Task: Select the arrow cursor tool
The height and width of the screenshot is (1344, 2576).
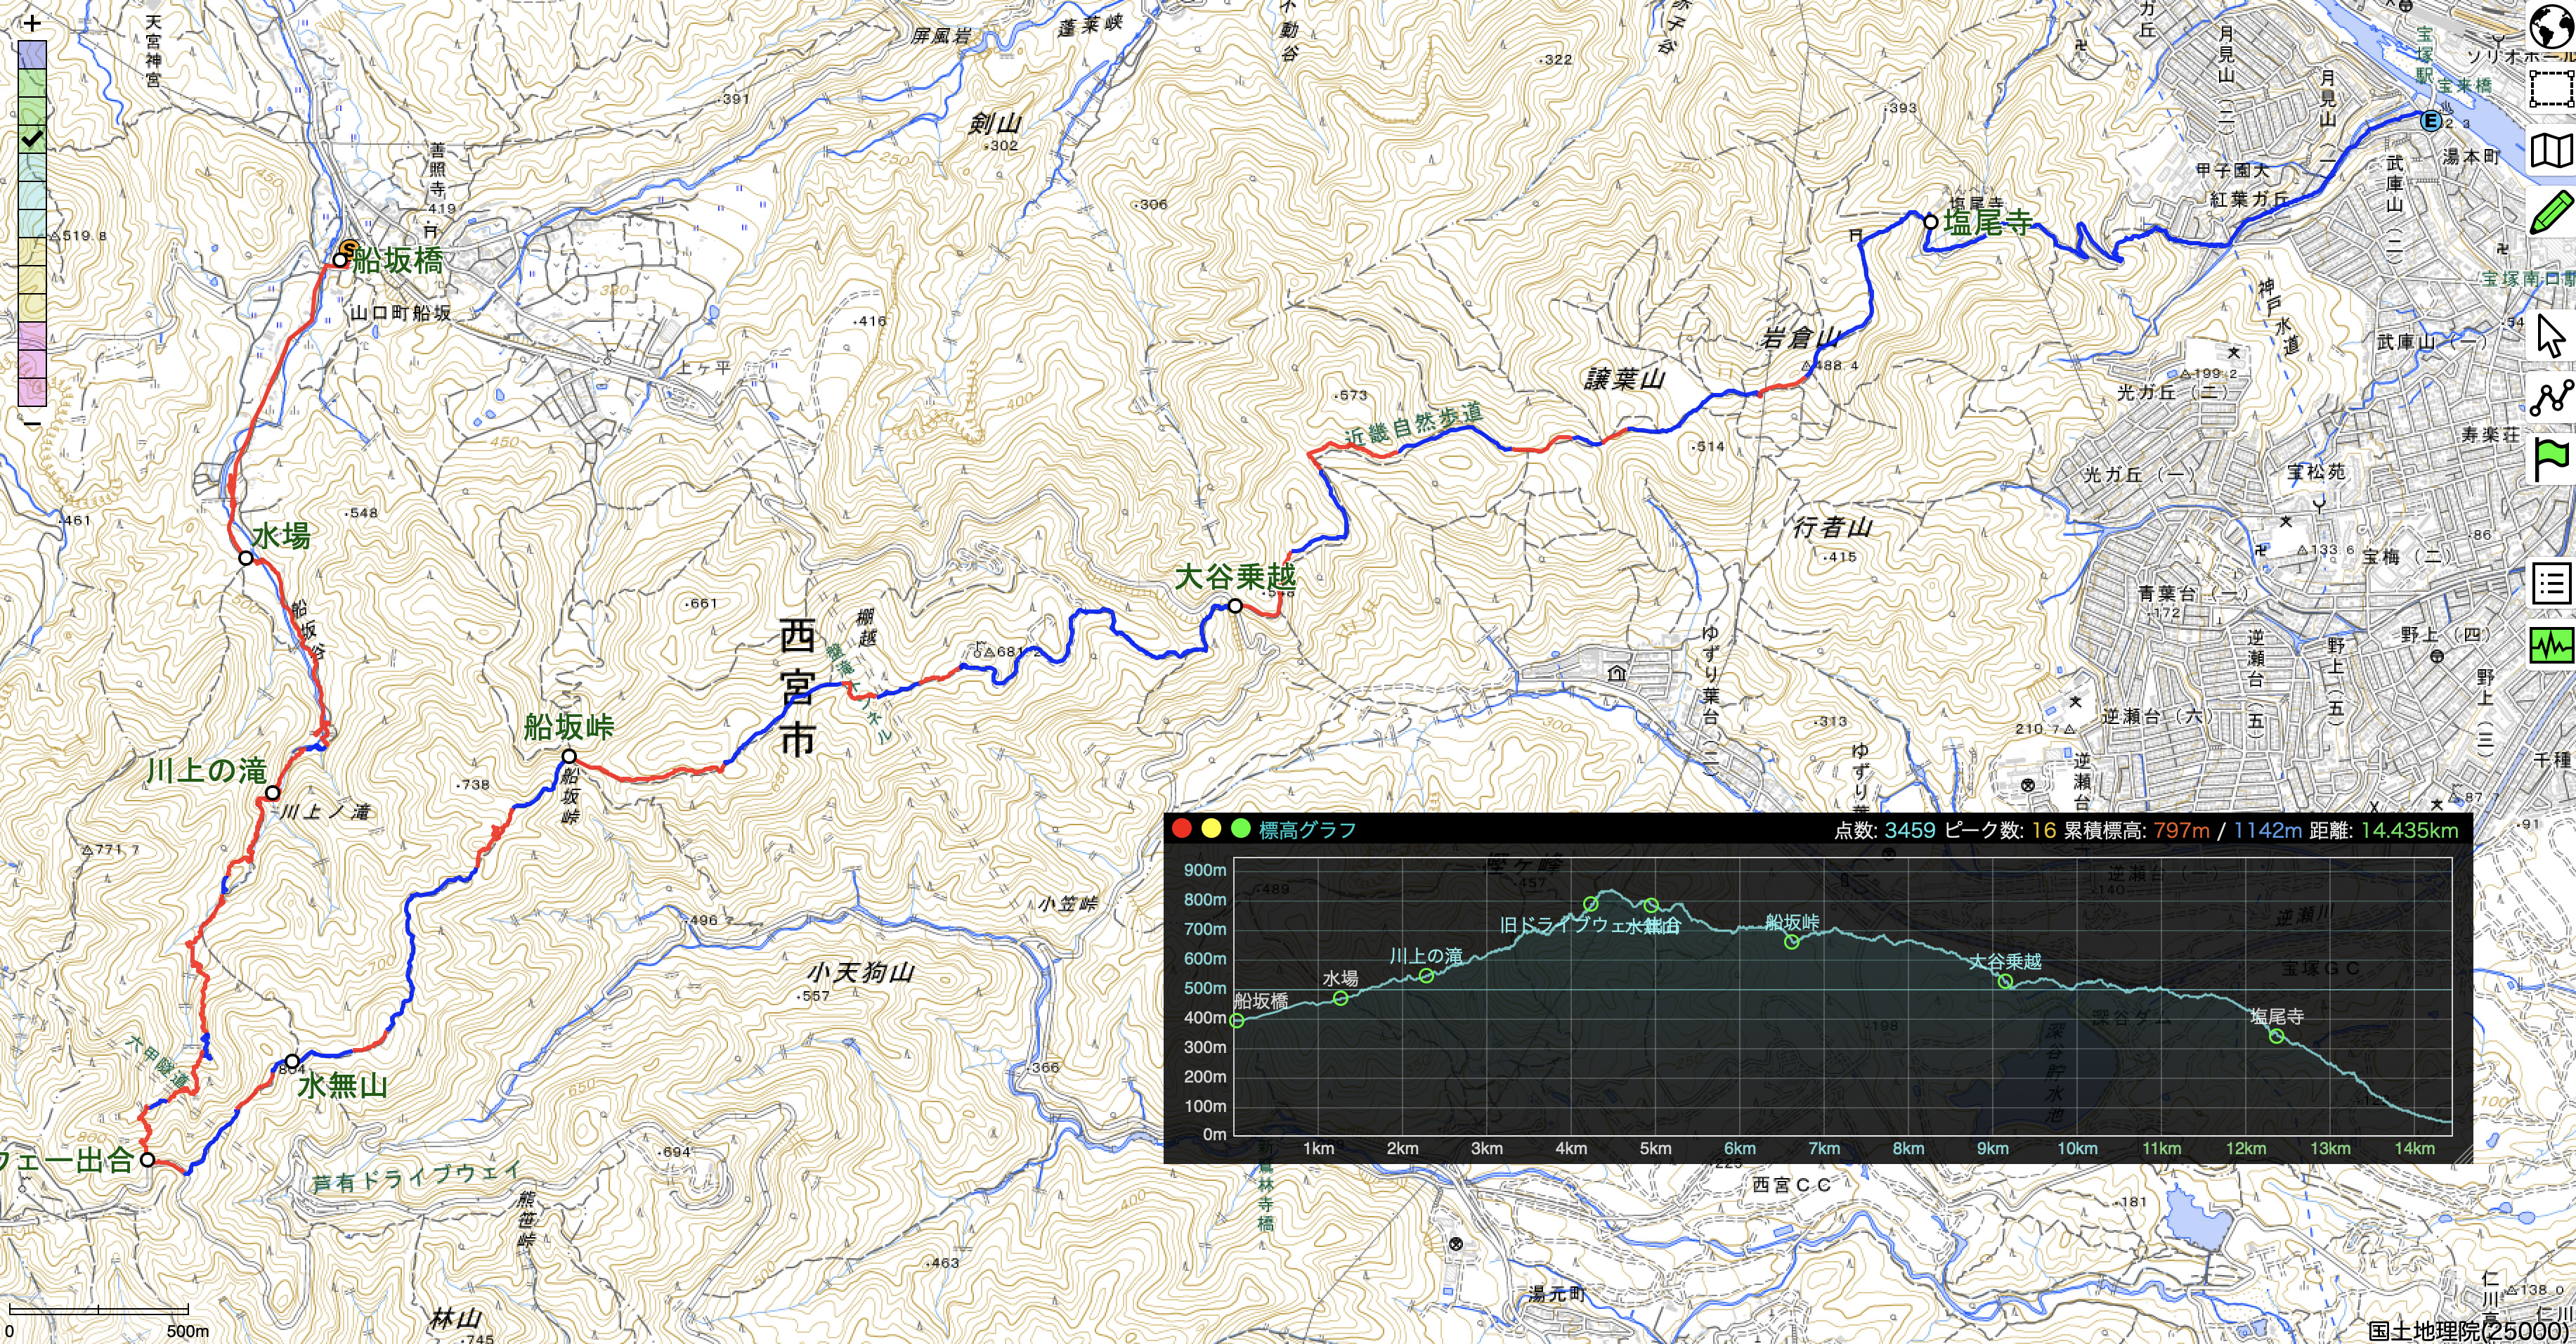Action: point(2551,336)
